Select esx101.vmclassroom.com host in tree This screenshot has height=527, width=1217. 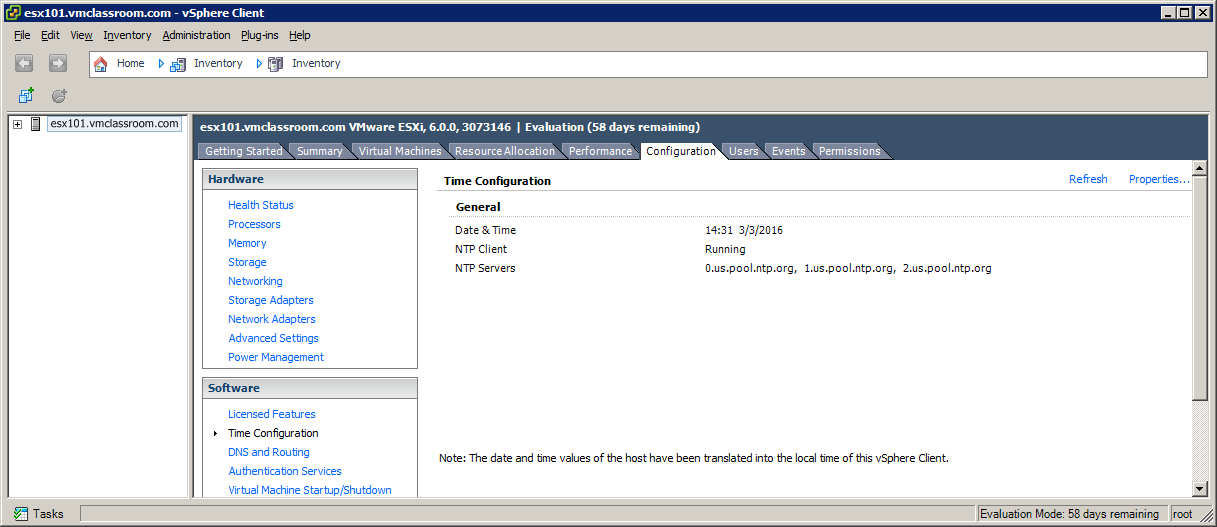tap(114, 124)
